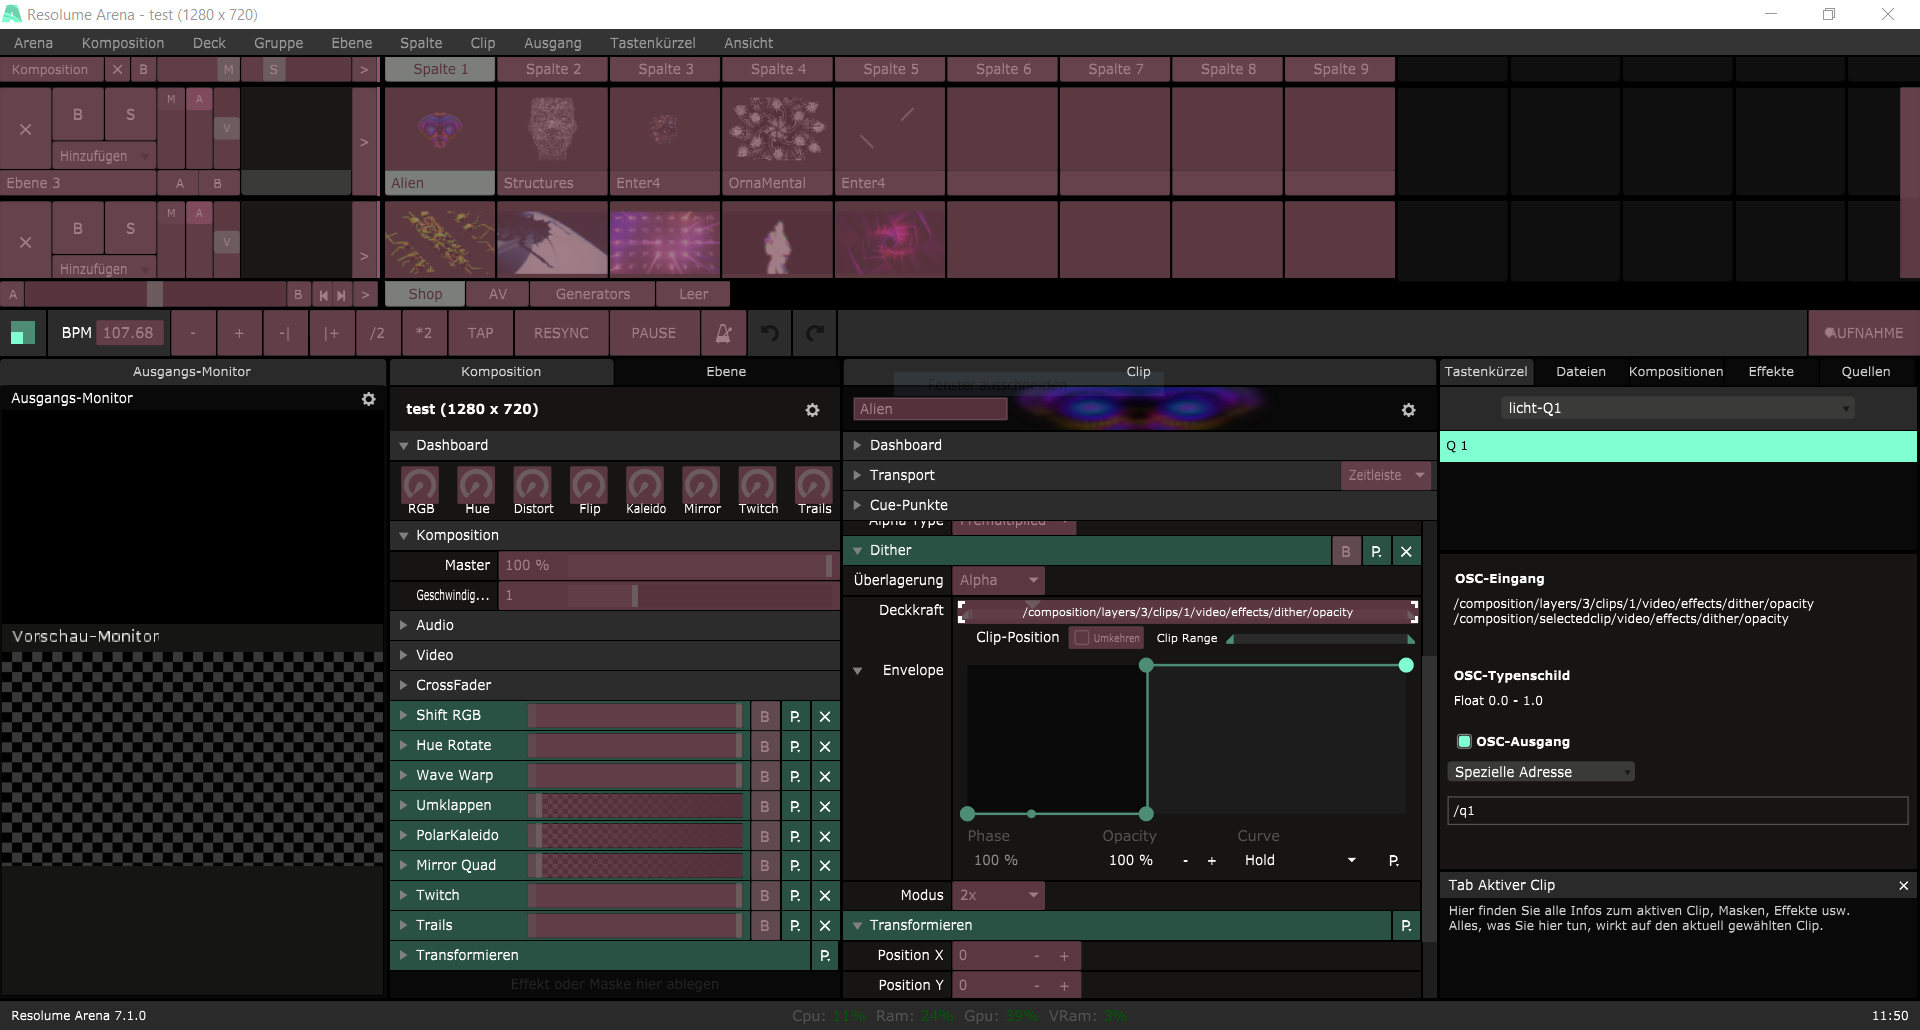Open the Clip panel settings gear
Viewport: 1920px width, 1030px height.
pyautogui.click(x=1408, y=410)
